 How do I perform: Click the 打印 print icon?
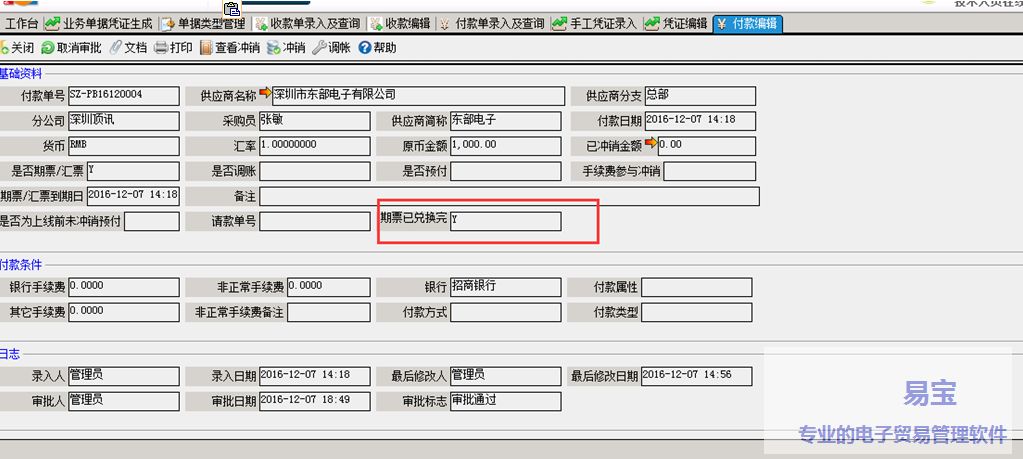click(161, 47)
